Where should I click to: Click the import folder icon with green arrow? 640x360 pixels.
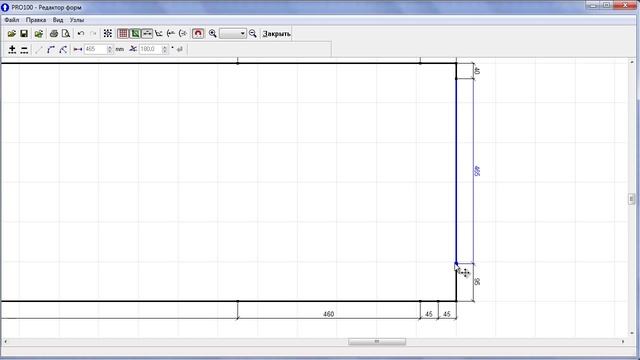click(39, 33)
